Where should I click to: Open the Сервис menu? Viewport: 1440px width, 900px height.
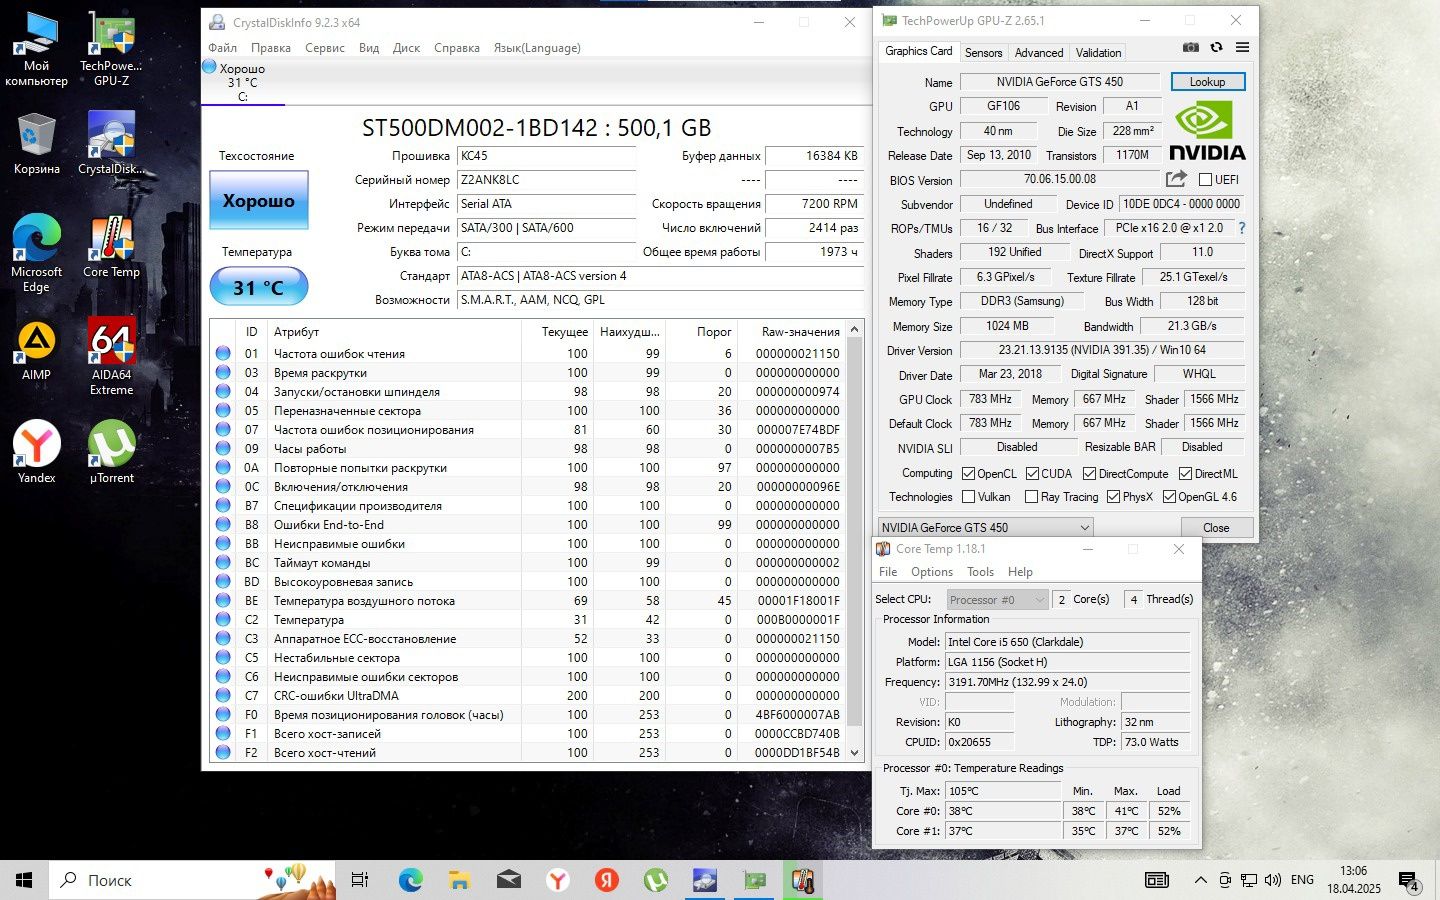pyautogui.click(x=325, y=48)
